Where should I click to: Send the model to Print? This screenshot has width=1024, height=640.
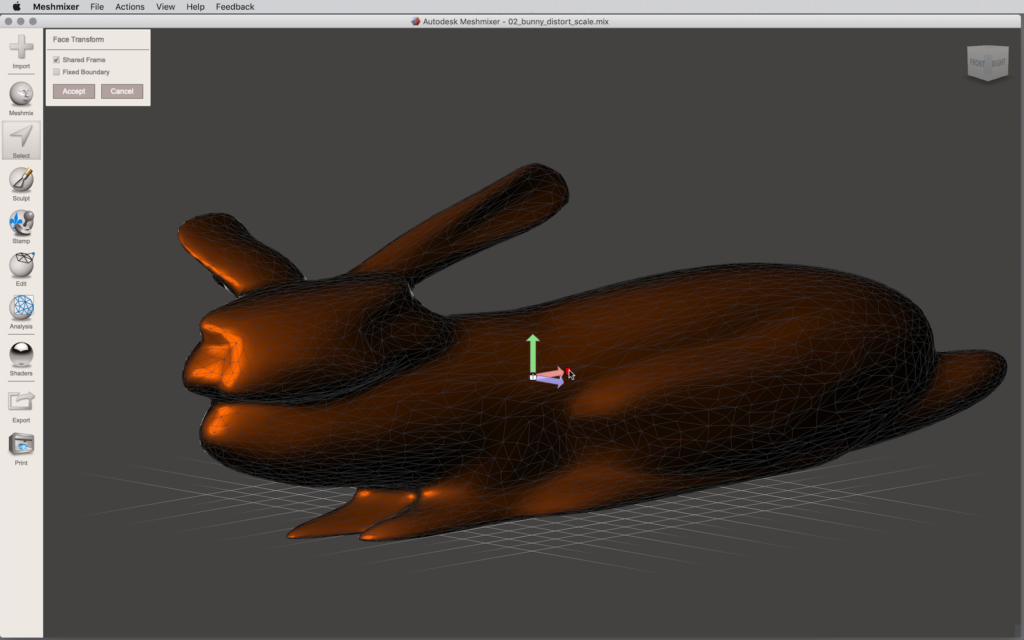21,445
